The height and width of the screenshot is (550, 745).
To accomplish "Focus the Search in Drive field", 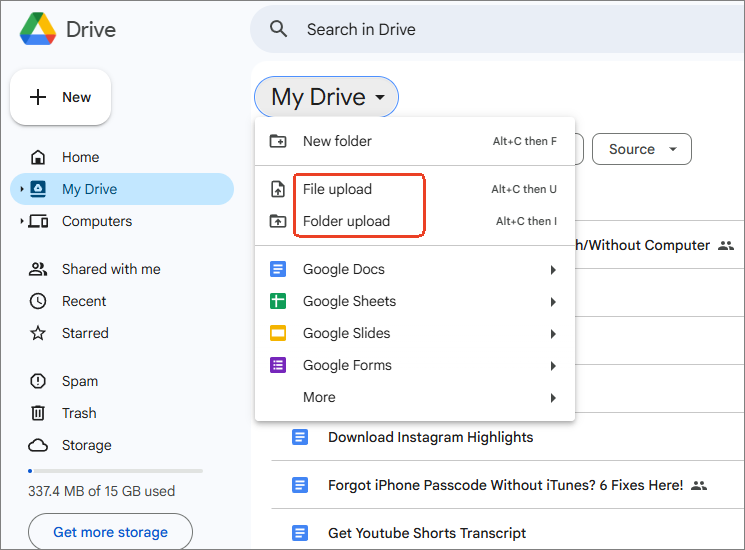I will click(x=500, y=29).
